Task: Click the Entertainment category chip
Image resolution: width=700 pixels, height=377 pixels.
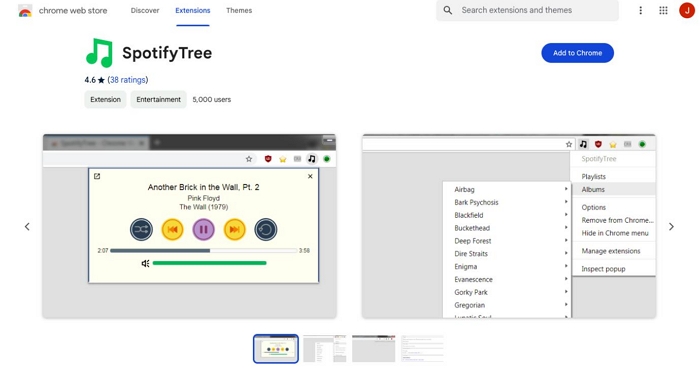Action: tap(158, 99)
